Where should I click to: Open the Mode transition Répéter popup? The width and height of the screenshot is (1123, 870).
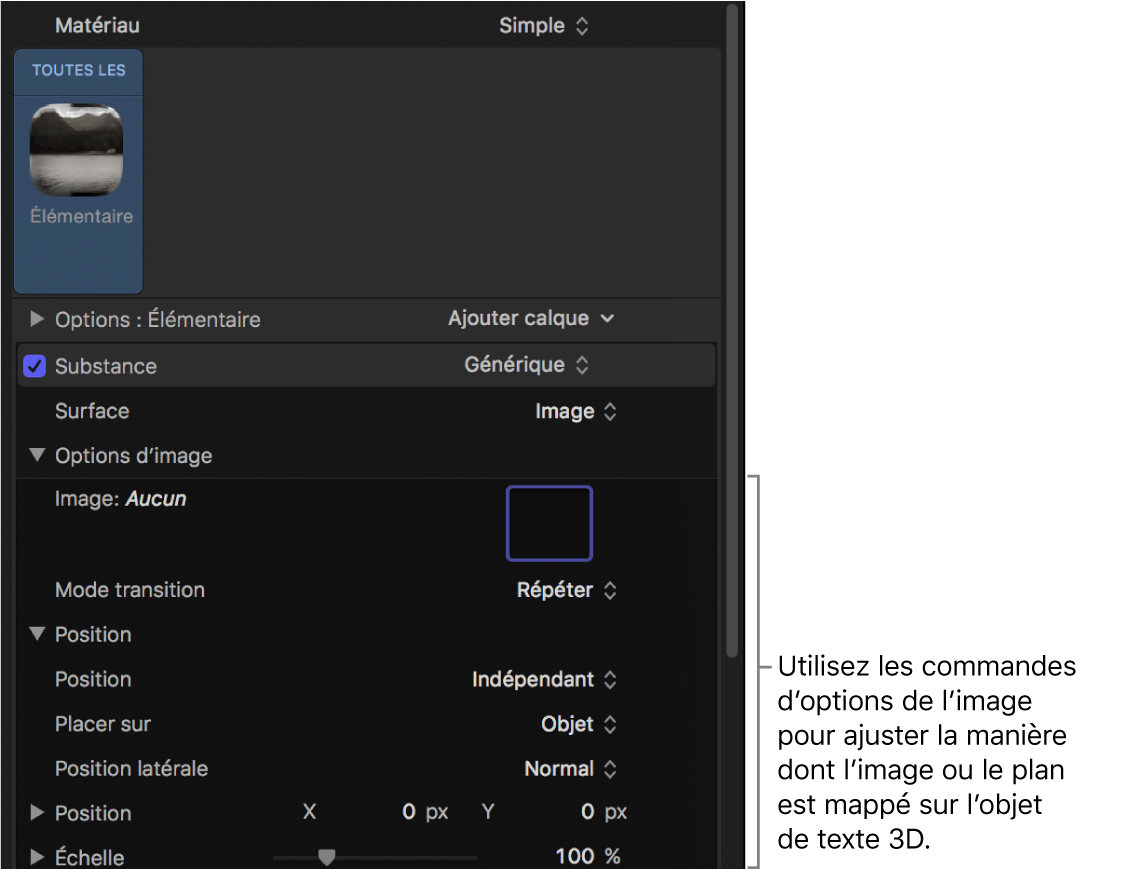click(x=567, y=590)
